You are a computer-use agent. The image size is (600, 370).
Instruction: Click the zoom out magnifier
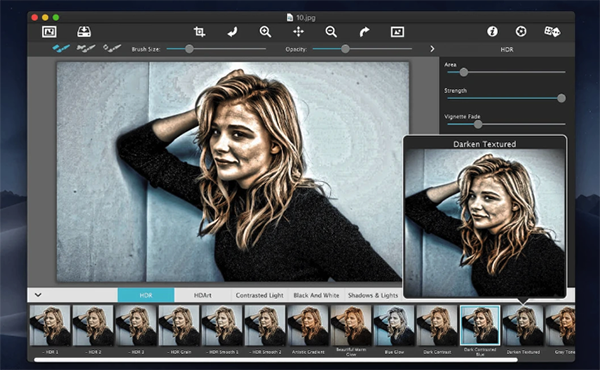coord(331,32)
